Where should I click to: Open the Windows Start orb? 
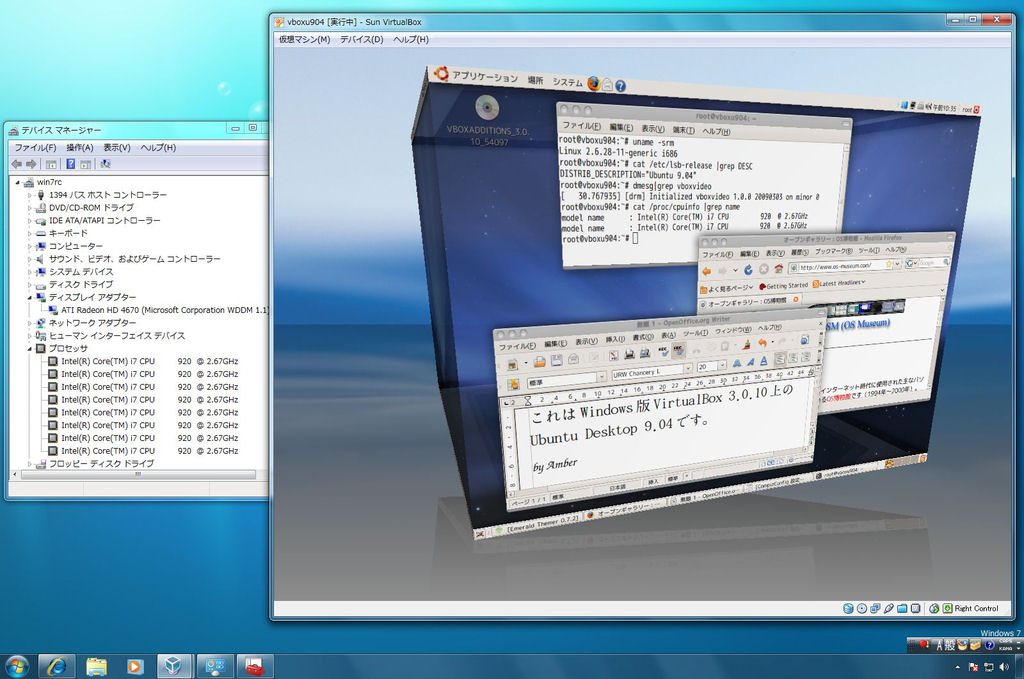tap(17, 667)
